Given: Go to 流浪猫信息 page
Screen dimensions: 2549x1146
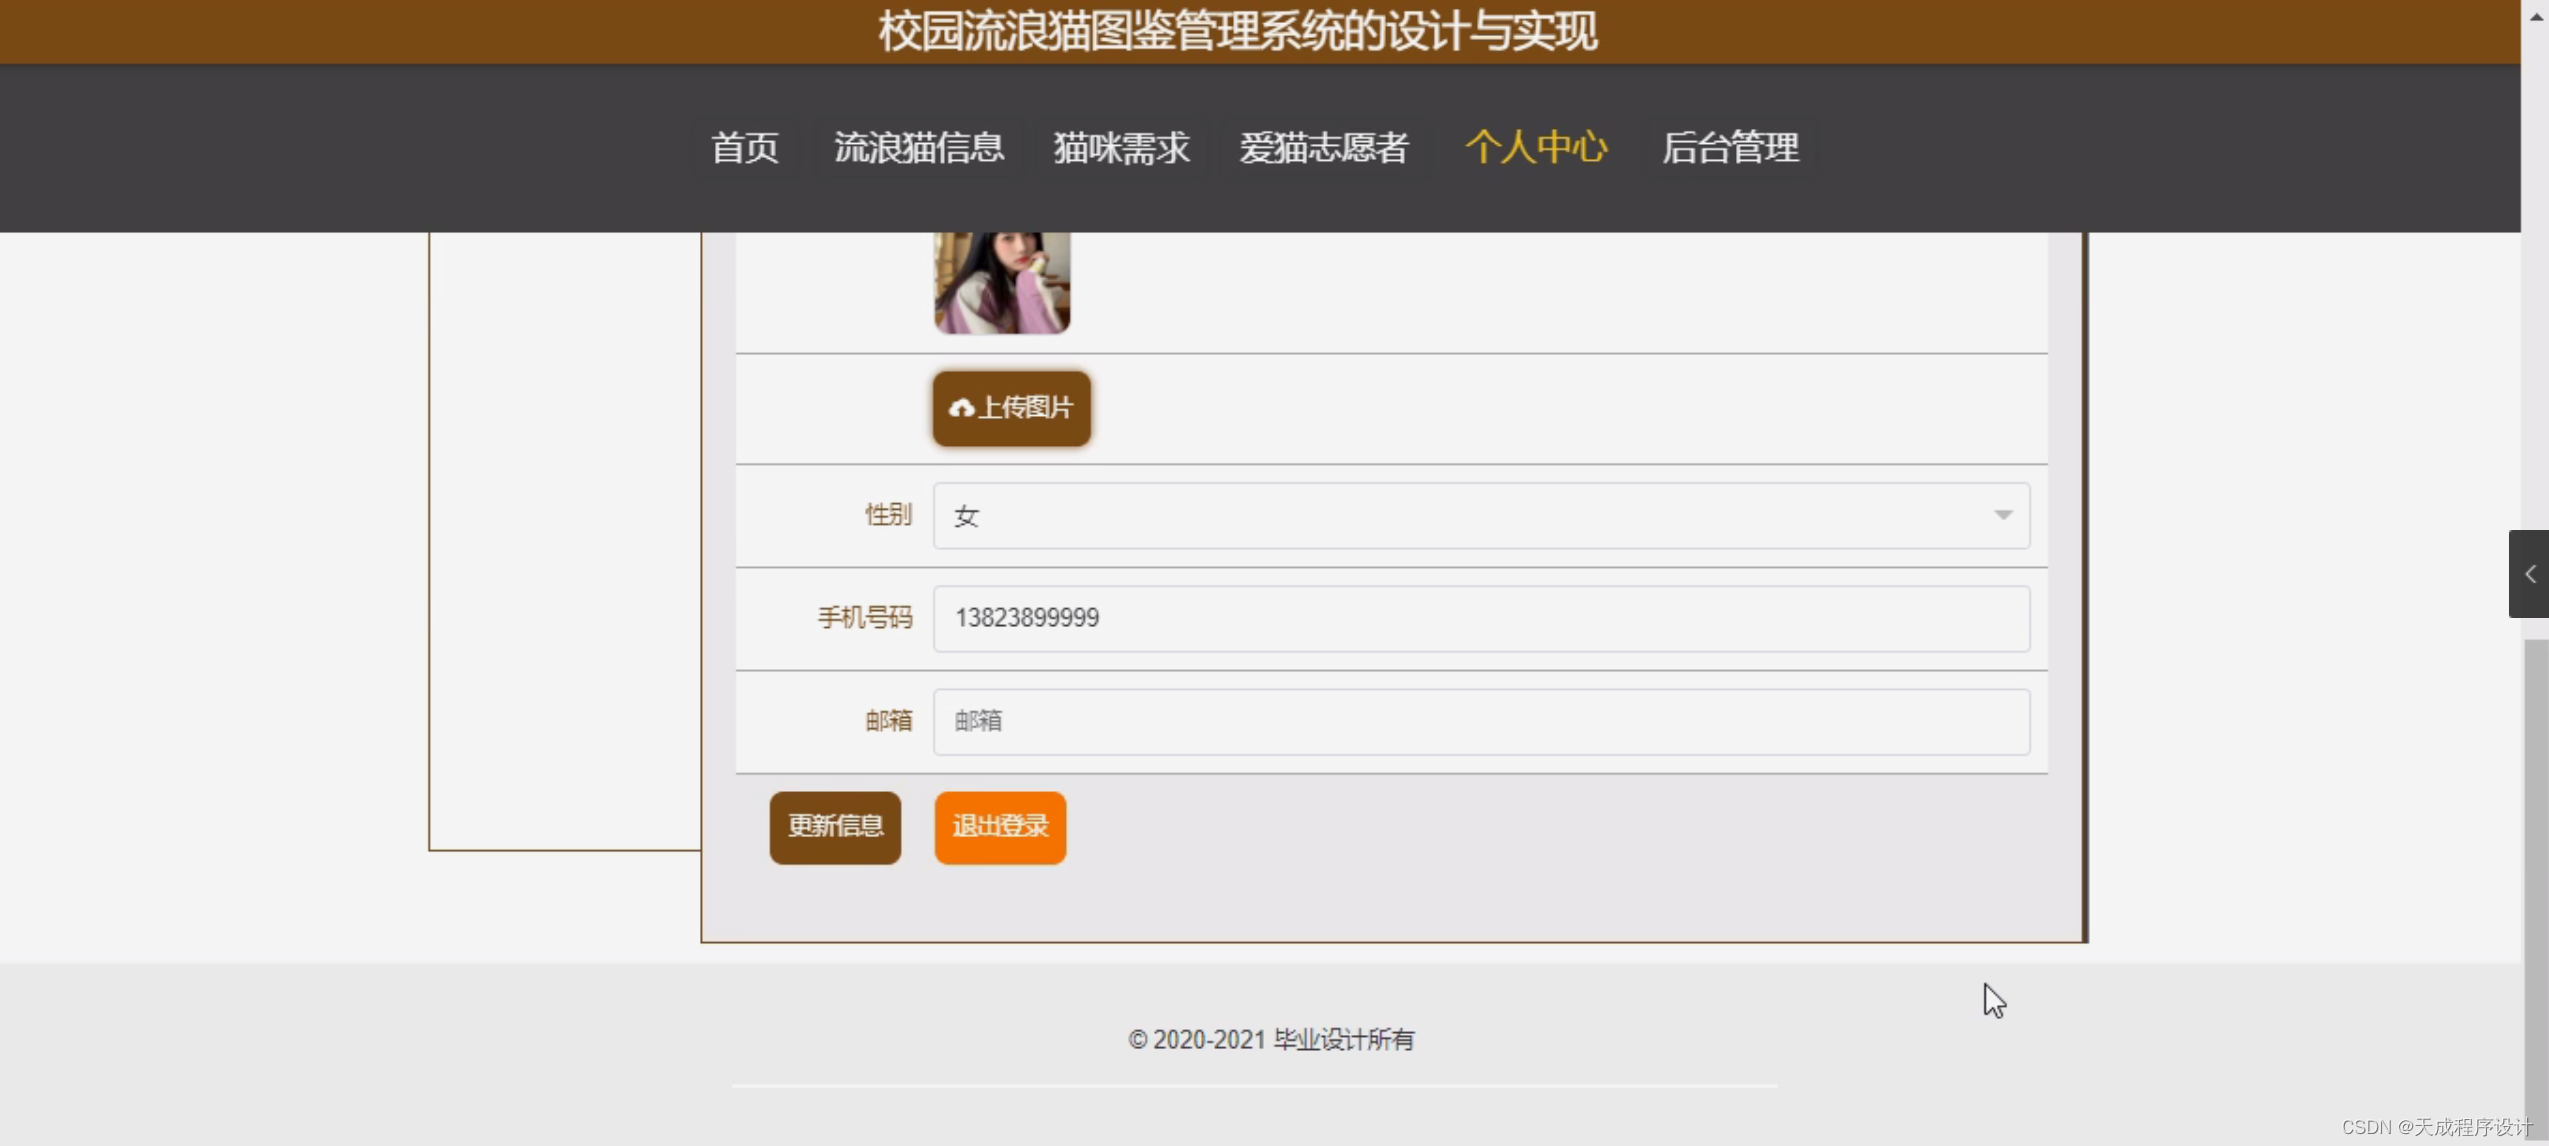Looking at the screenshot, I should tap(919, 148).
